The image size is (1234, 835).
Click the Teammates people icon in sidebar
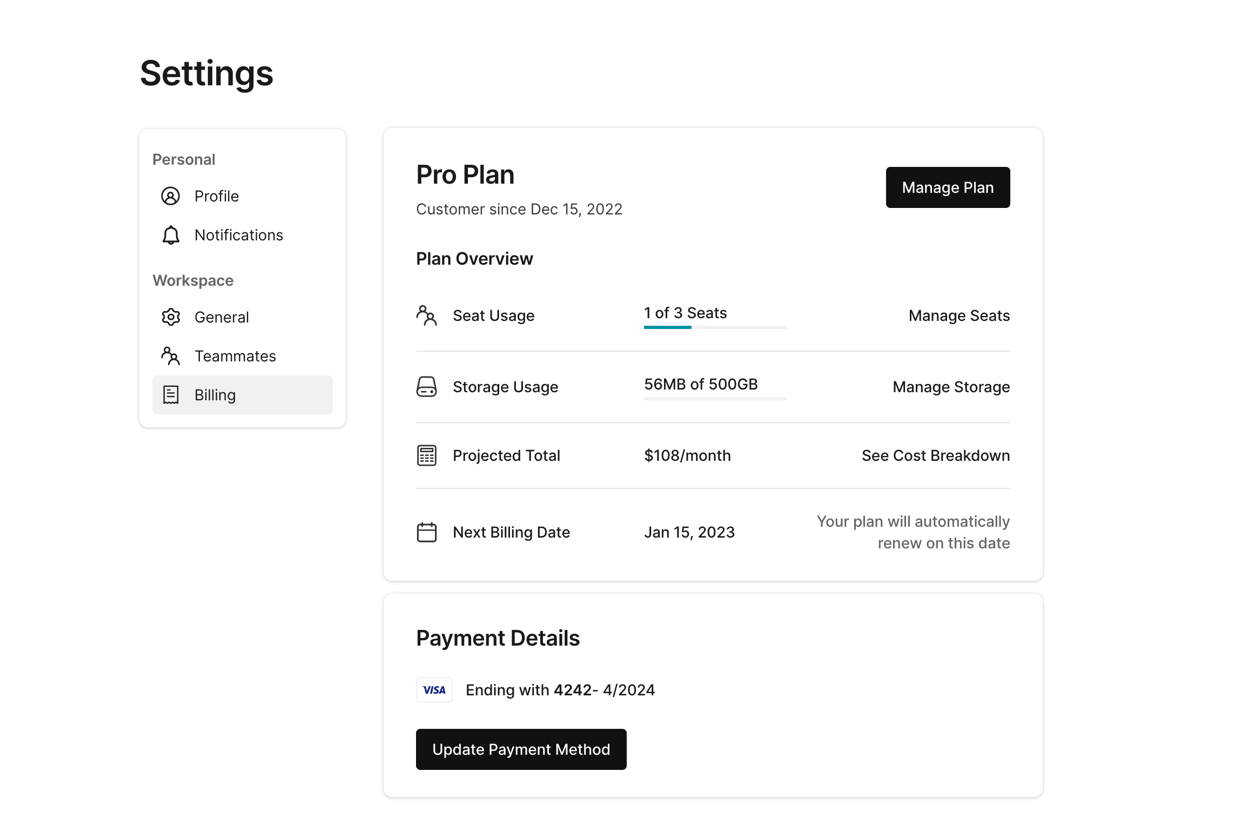171,356
